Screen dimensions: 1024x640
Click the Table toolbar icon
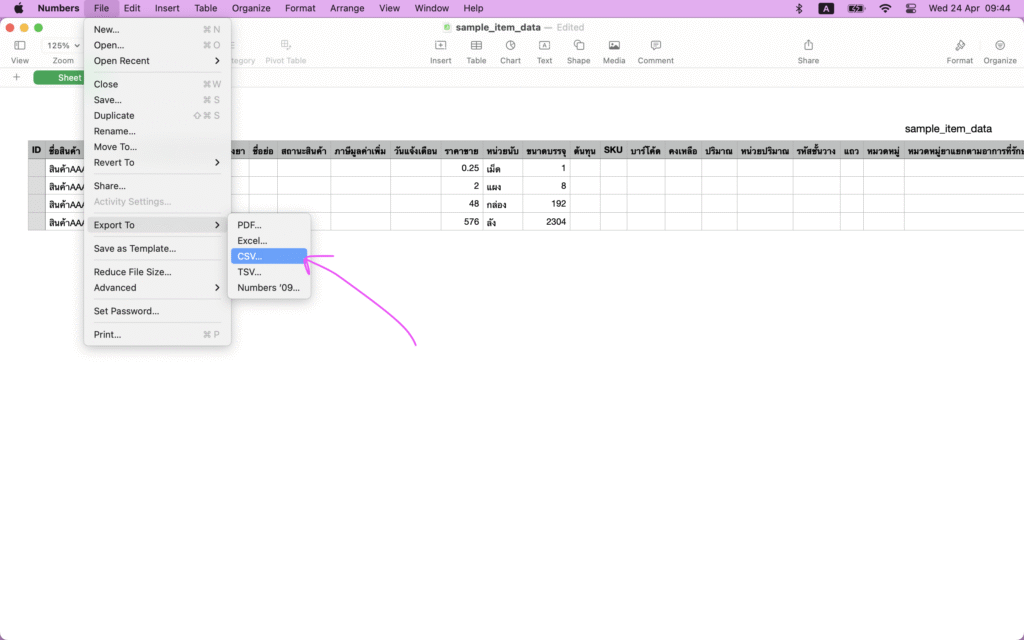pos(476,46)
